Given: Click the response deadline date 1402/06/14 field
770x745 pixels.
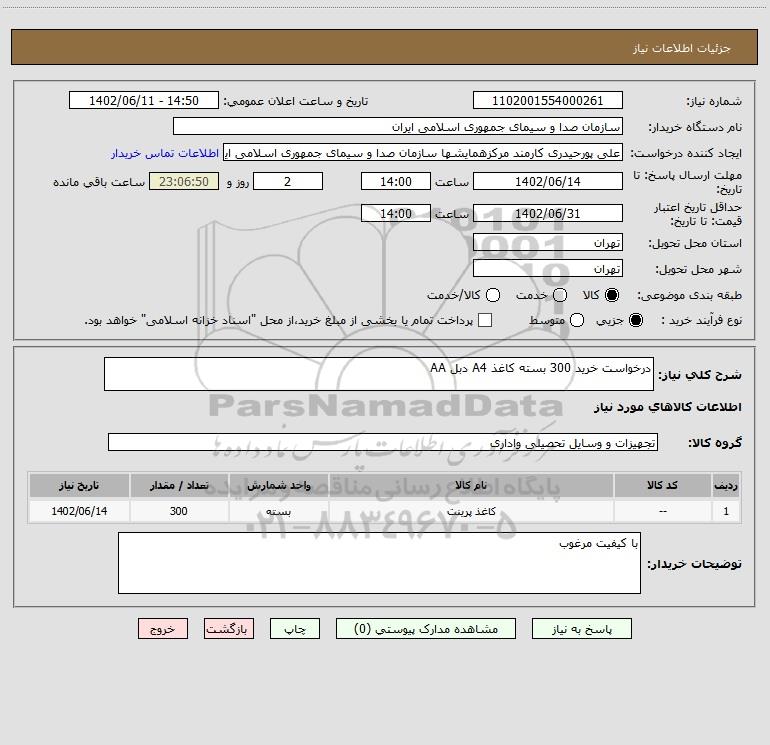Looking at the screenshot, I should [548, 181].
